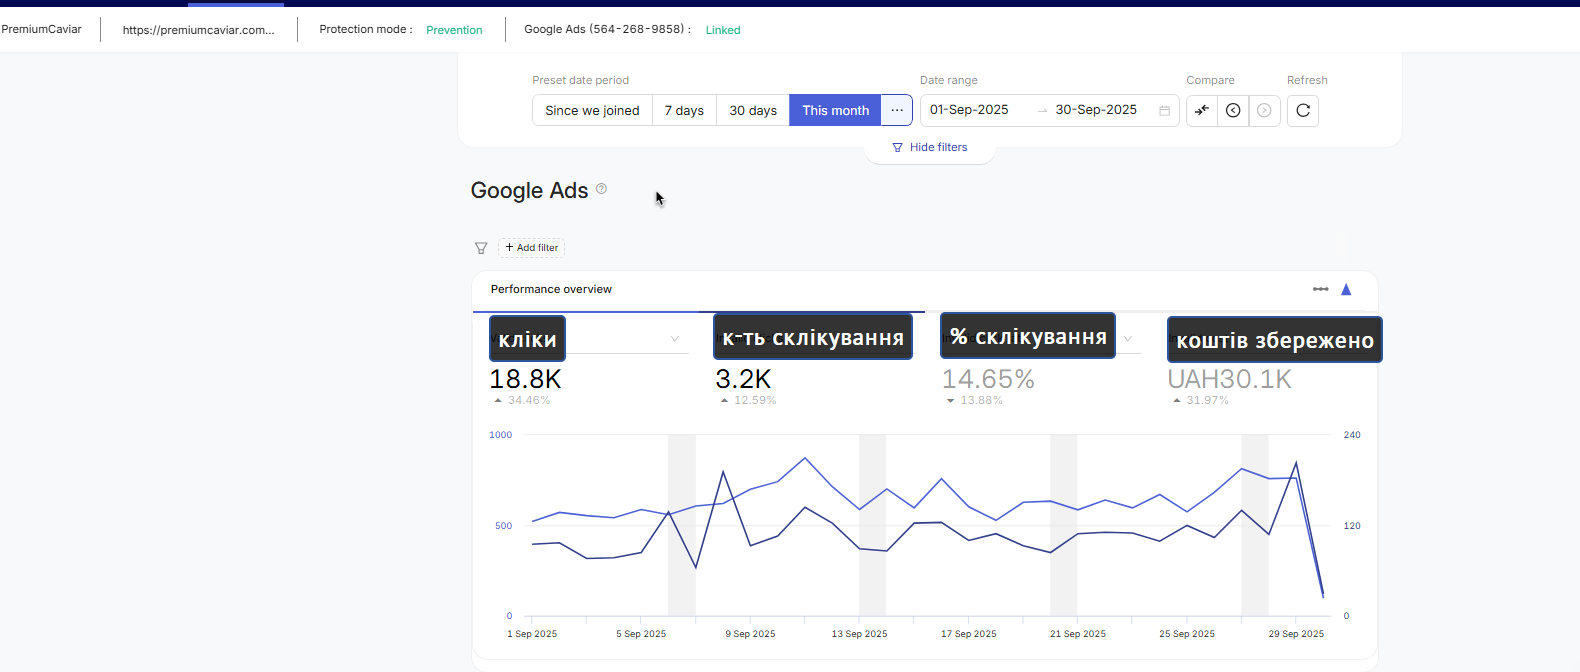Click the 5 Sep 2025 axis label

click(641, 634)
